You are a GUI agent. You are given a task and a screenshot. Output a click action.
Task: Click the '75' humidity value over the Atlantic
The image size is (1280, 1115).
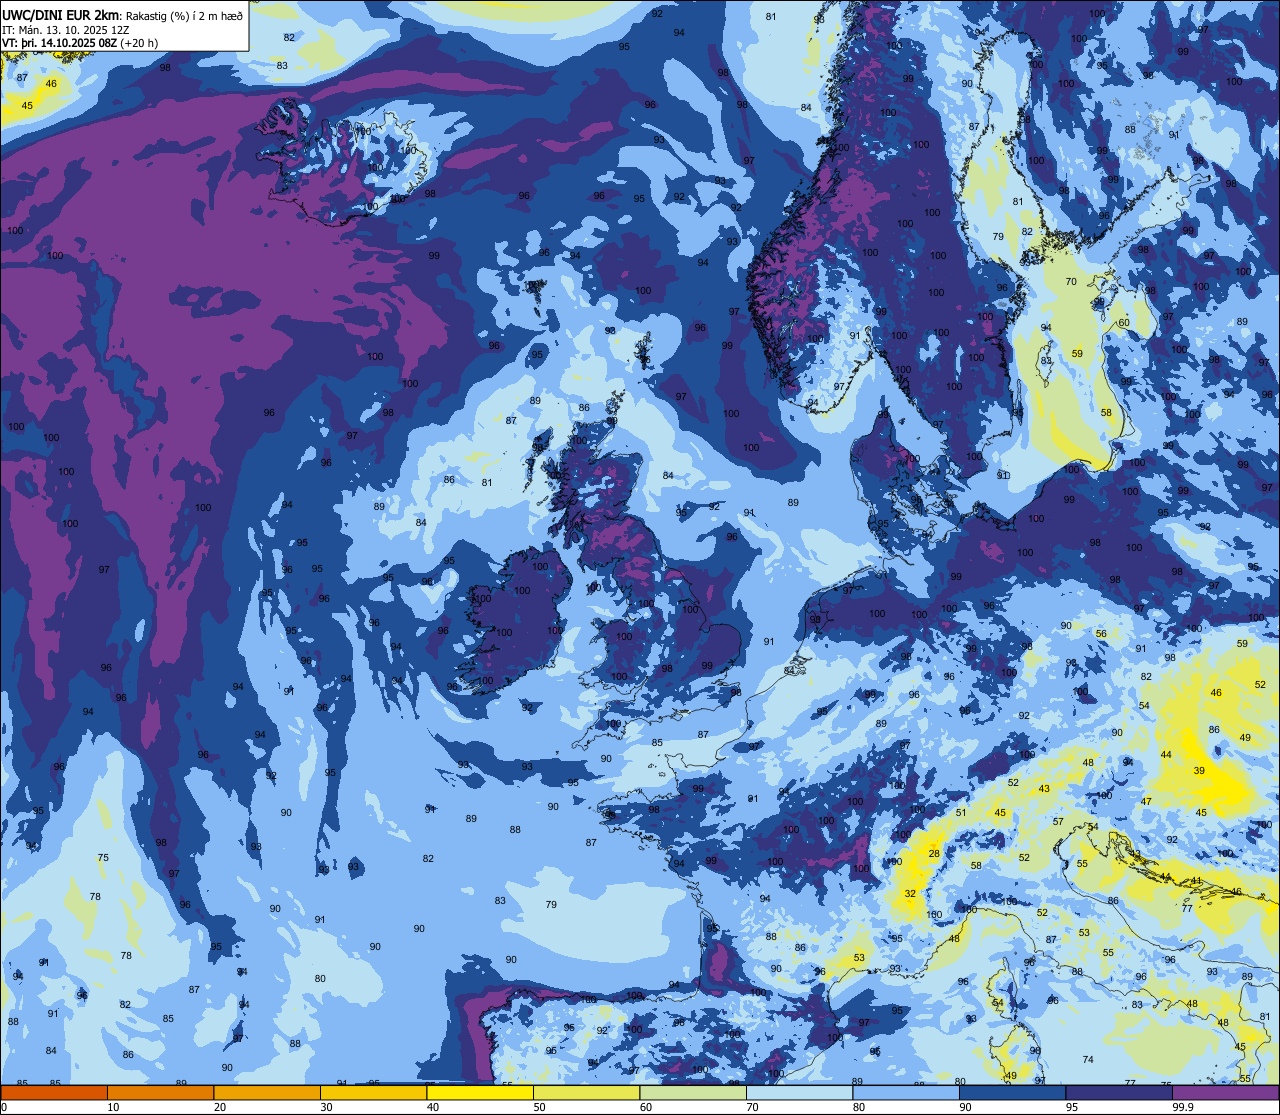tap(103, 858)
